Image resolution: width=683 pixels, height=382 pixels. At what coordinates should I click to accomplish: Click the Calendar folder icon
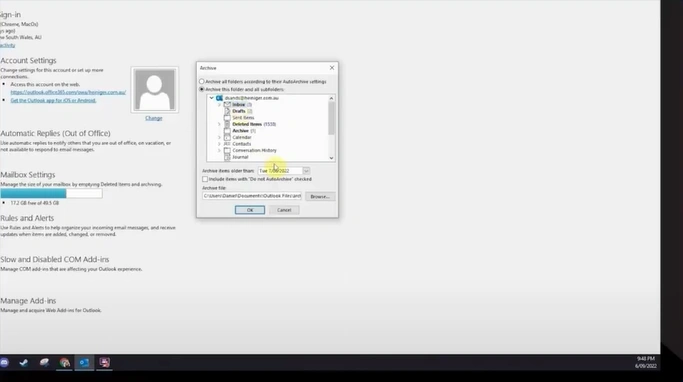(x=227, y=137)
